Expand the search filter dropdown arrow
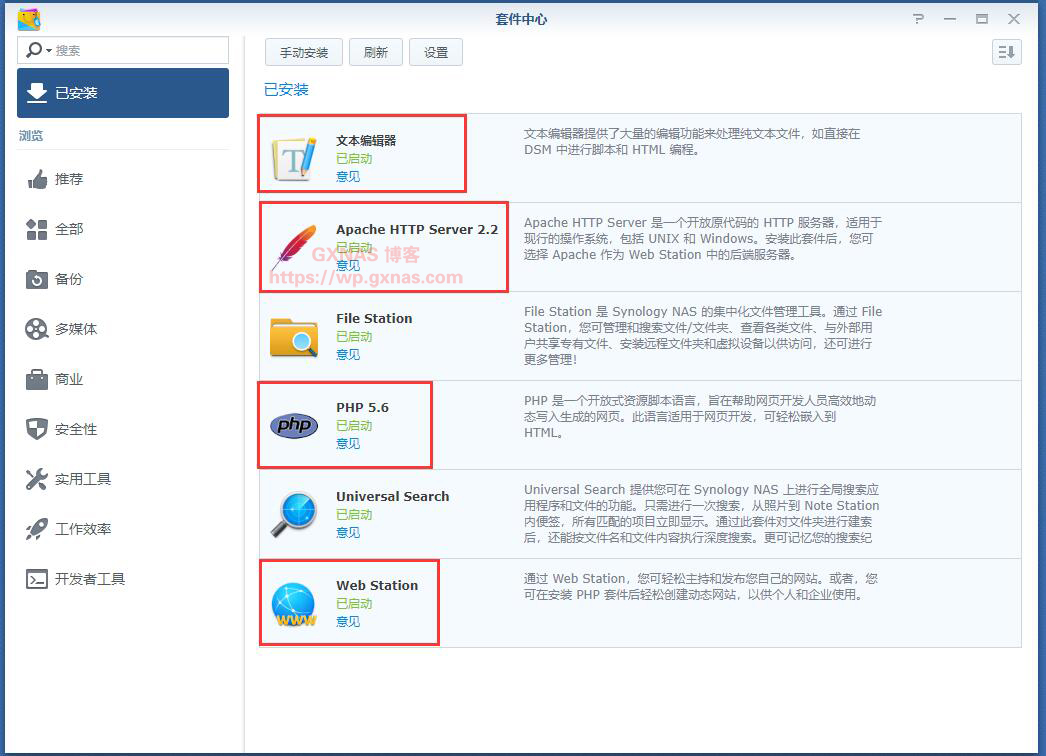The width and height of the screenshot is (1046, 756). (x=47, y=50)
